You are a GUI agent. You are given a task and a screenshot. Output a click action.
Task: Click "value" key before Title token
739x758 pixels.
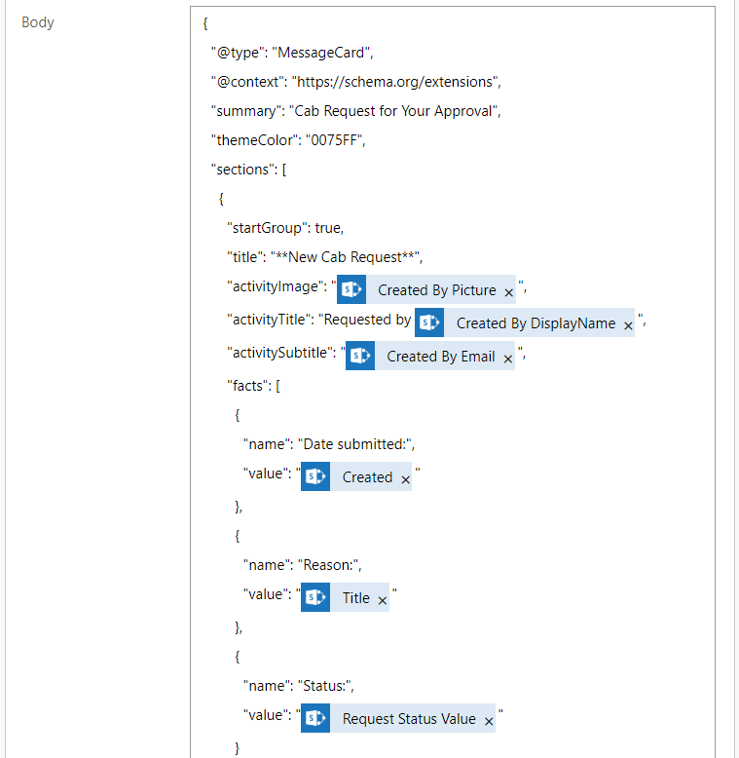coord(267,594)
